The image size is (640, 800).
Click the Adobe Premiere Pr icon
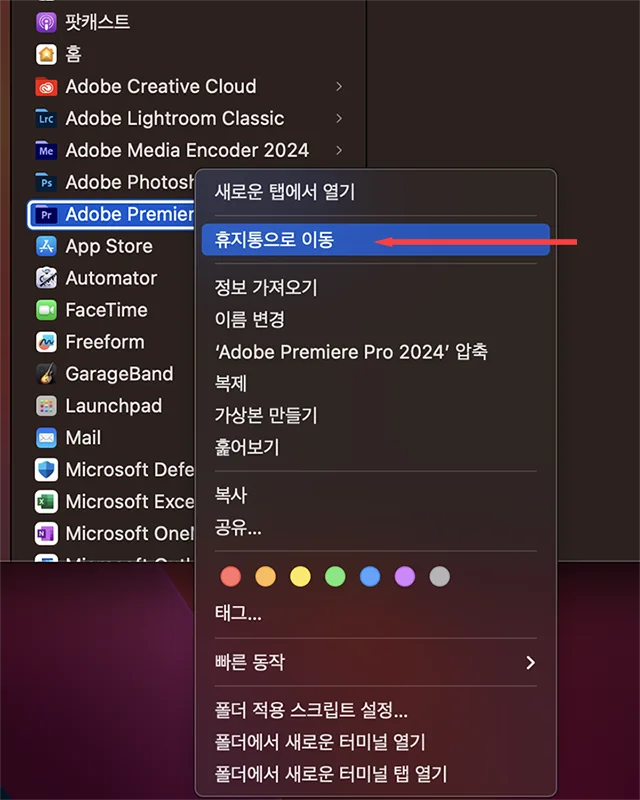pyautogui.click(x=46, y=214)
